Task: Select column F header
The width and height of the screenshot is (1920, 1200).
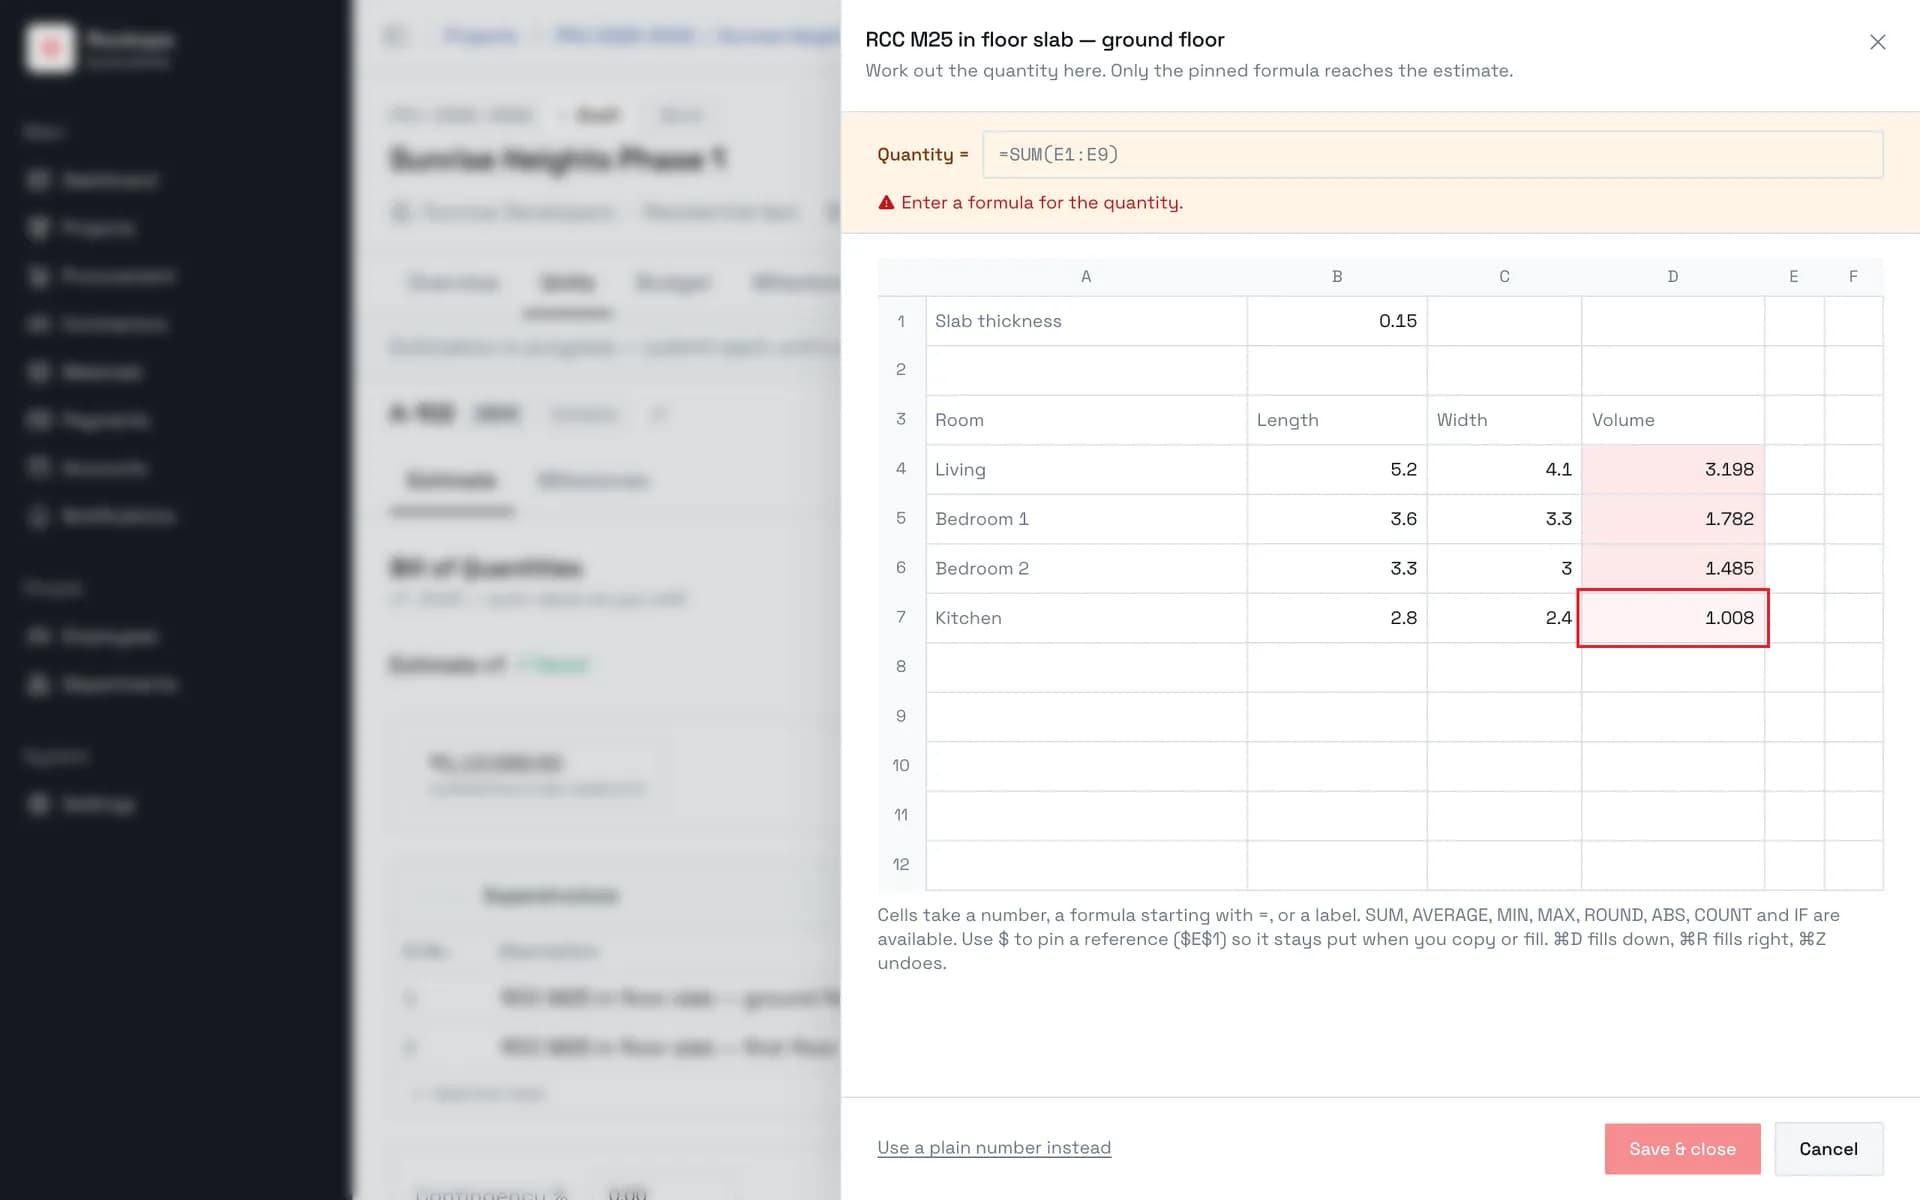Action: pos(1853,277)
